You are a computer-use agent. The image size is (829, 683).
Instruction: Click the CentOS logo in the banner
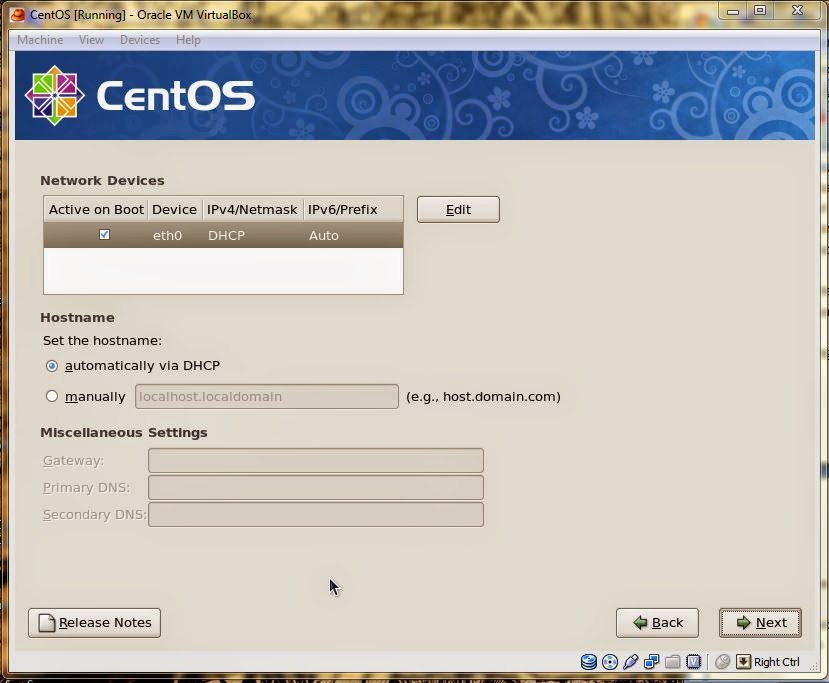54,96
